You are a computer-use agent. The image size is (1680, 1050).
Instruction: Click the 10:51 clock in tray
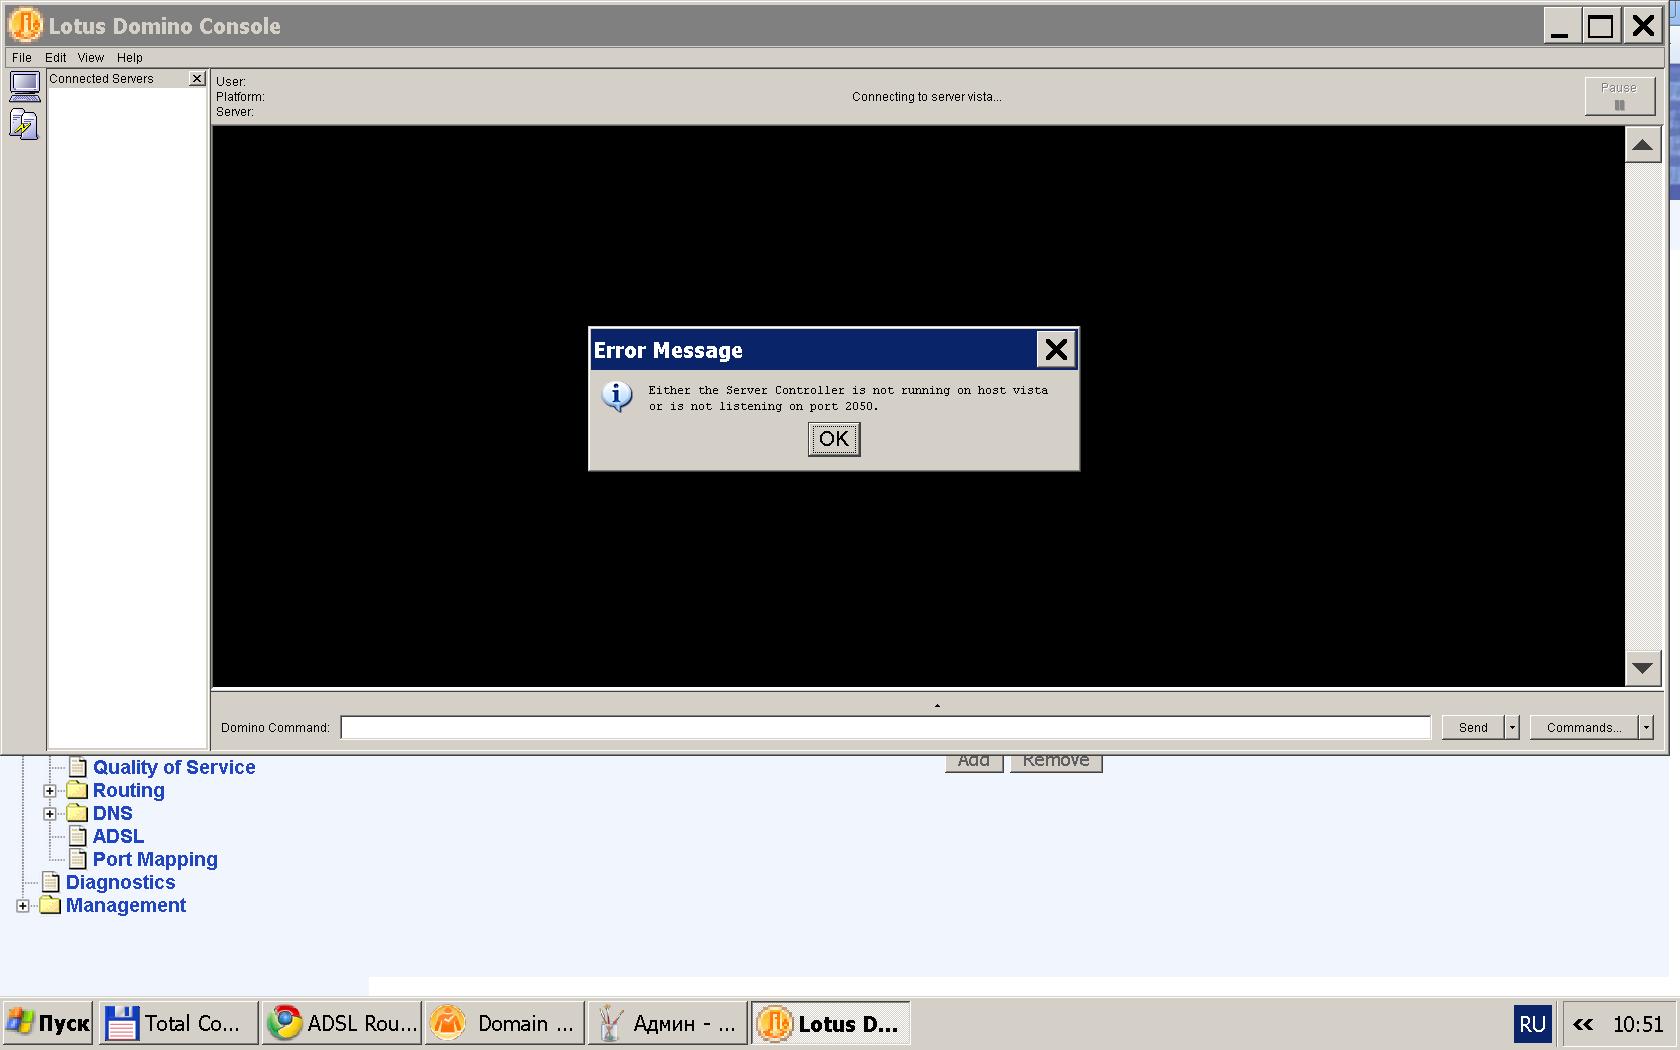pos(1638,1024)
